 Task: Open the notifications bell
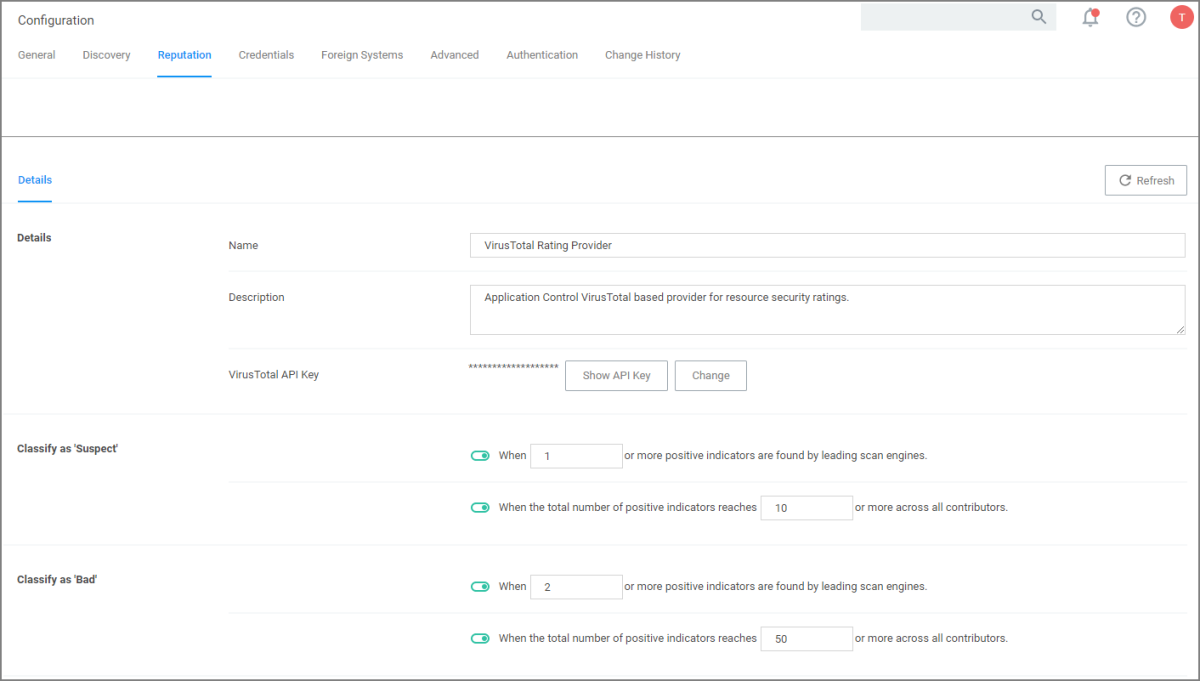pyautogui.click(x=1091, y=17)
